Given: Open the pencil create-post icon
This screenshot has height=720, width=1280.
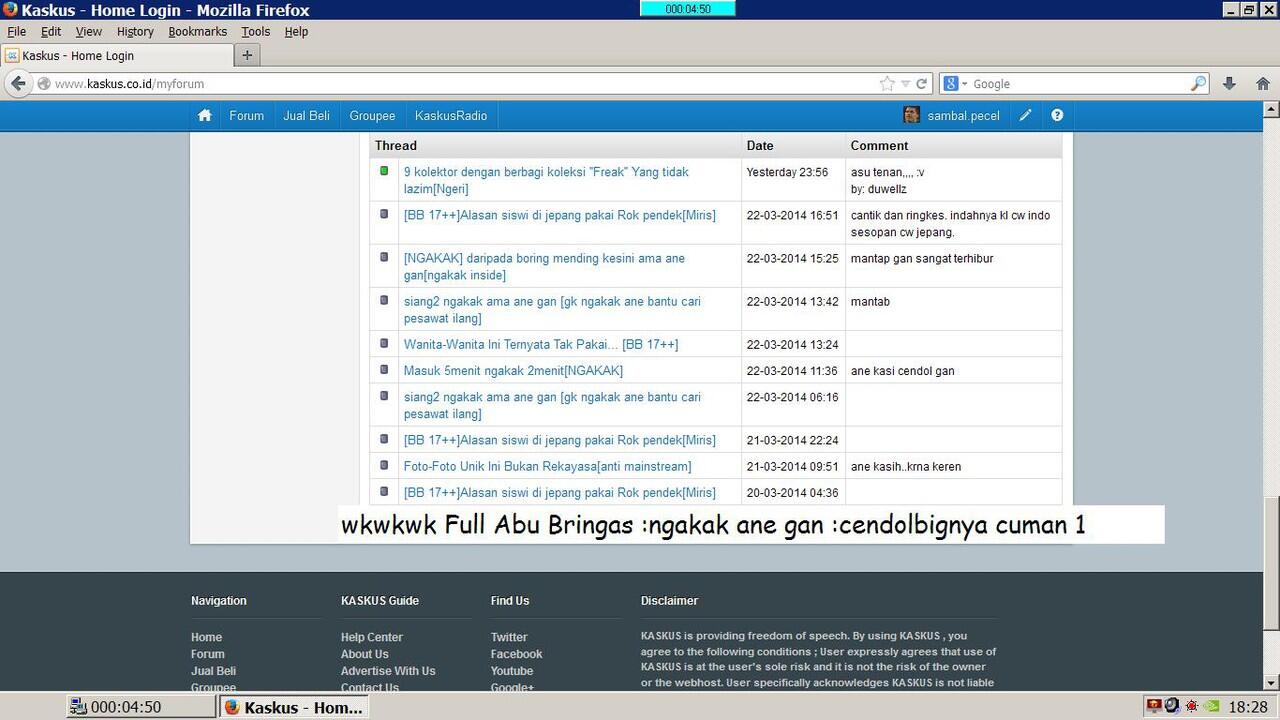Looking at the screenshot, I should [1025, 115].
